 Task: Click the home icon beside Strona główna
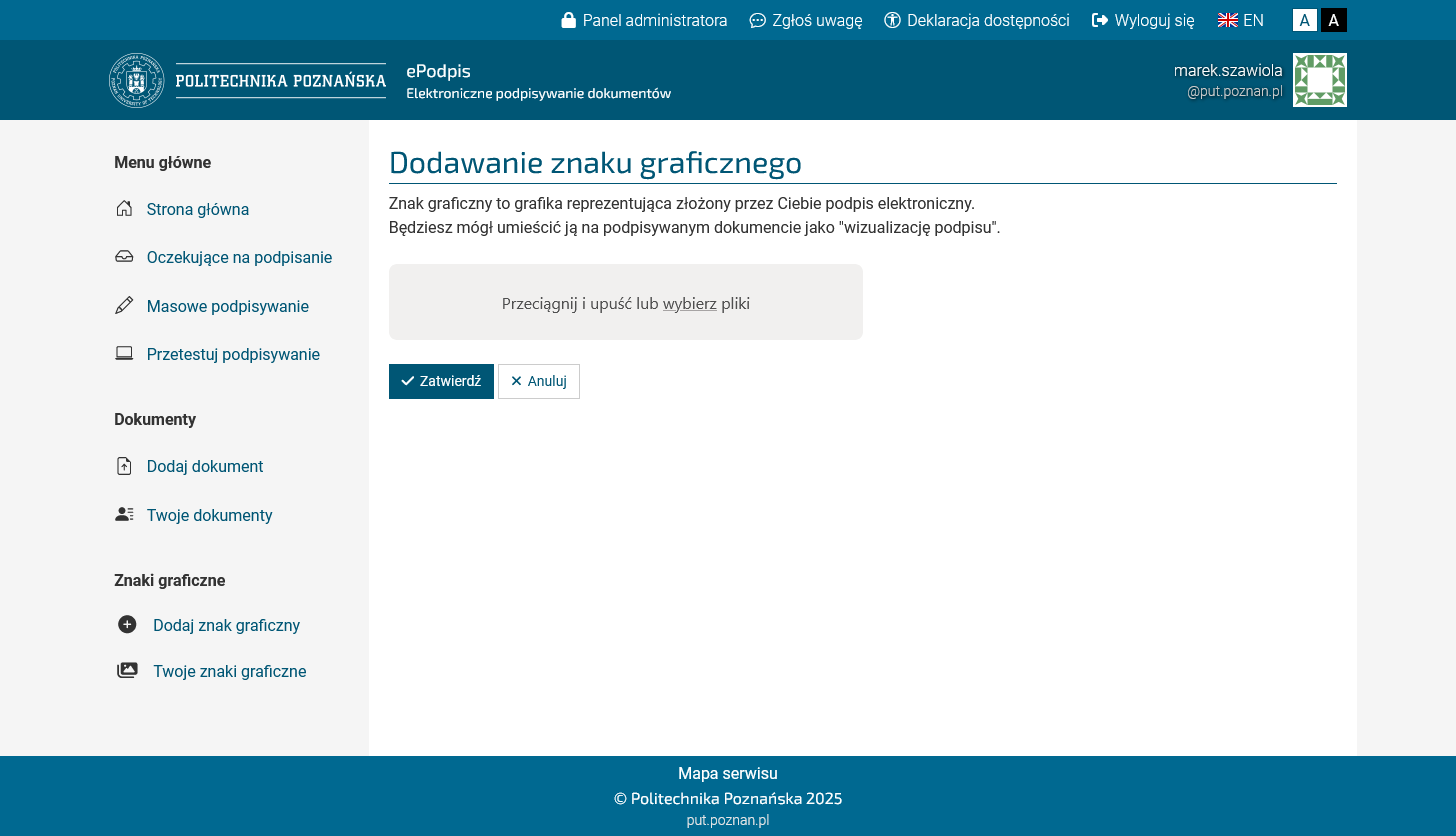(x=124, y=209)
